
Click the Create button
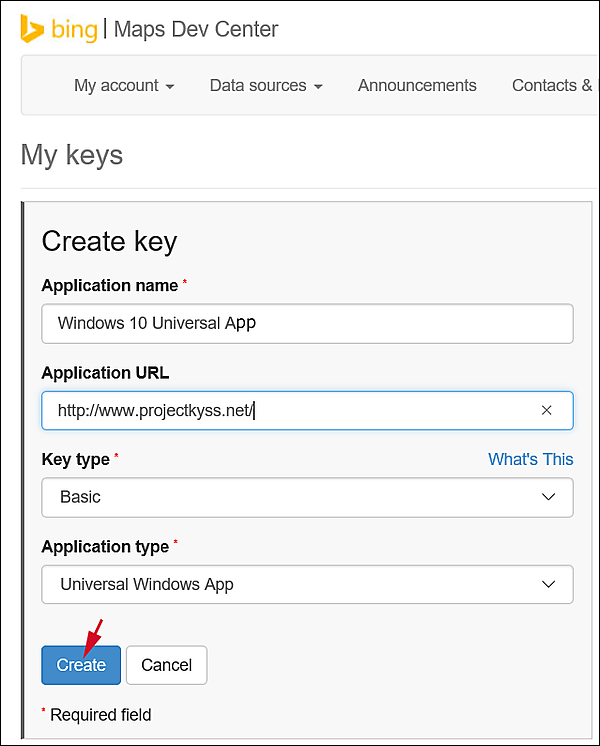click(x=81, y=665)
